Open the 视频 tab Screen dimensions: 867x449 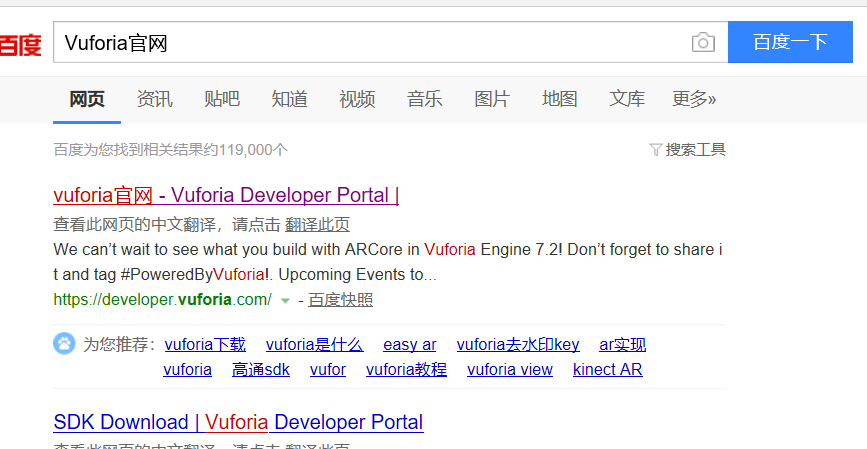pos(357,99)
